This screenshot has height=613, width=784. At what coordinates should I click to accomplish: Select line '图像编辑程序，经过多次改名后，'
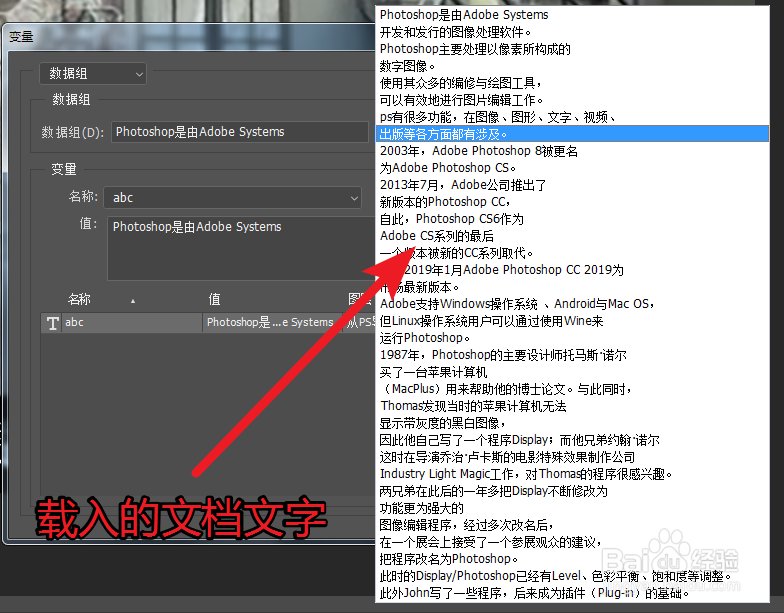tap(572, 524)
